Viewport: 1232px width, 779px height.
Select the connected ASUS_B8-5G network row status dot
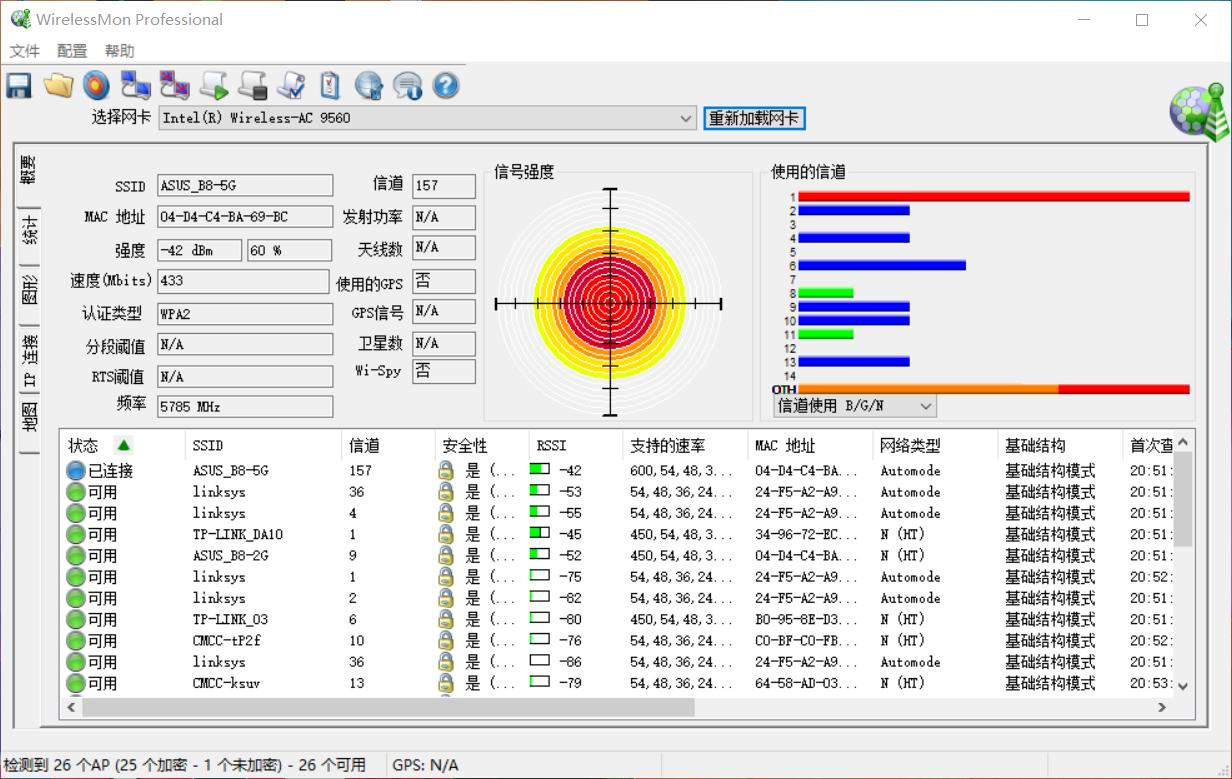click(x=74, y=470)
